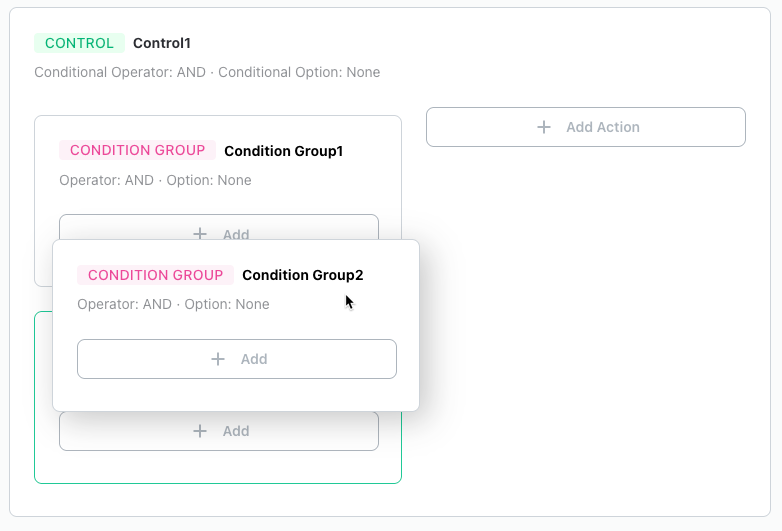Click Add button inside Condition Group1
782x531 pixels.
click(x=219, y=227)
